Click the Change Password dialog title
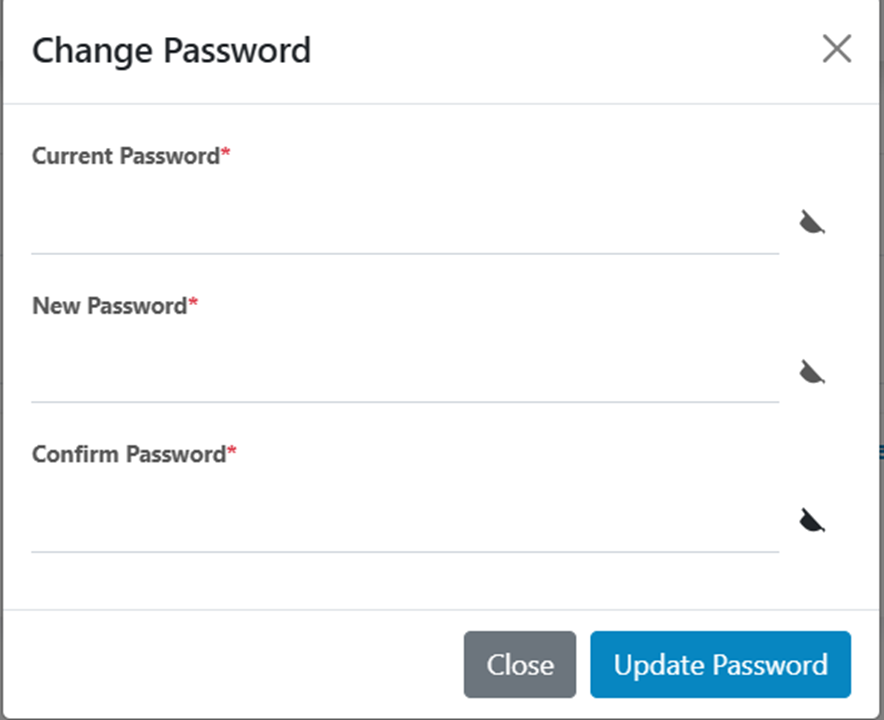 (171, 50)
